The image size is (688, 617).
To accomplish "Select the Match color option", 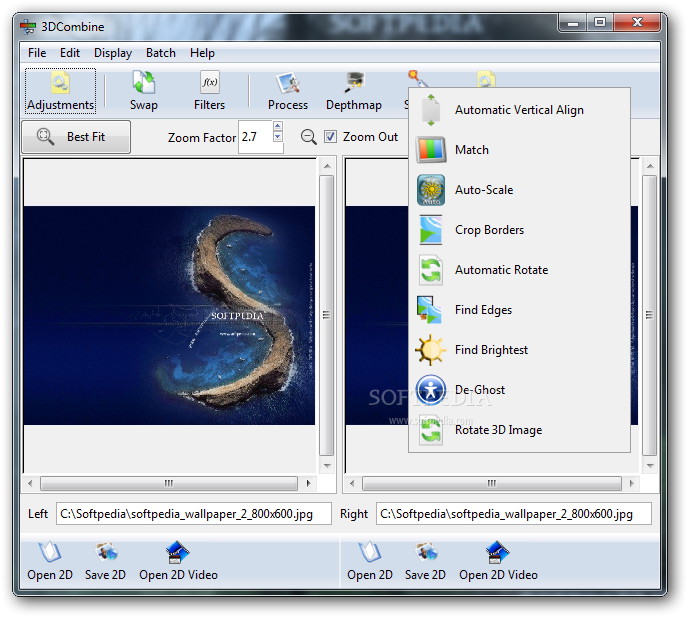I will [x=520, y=150].
